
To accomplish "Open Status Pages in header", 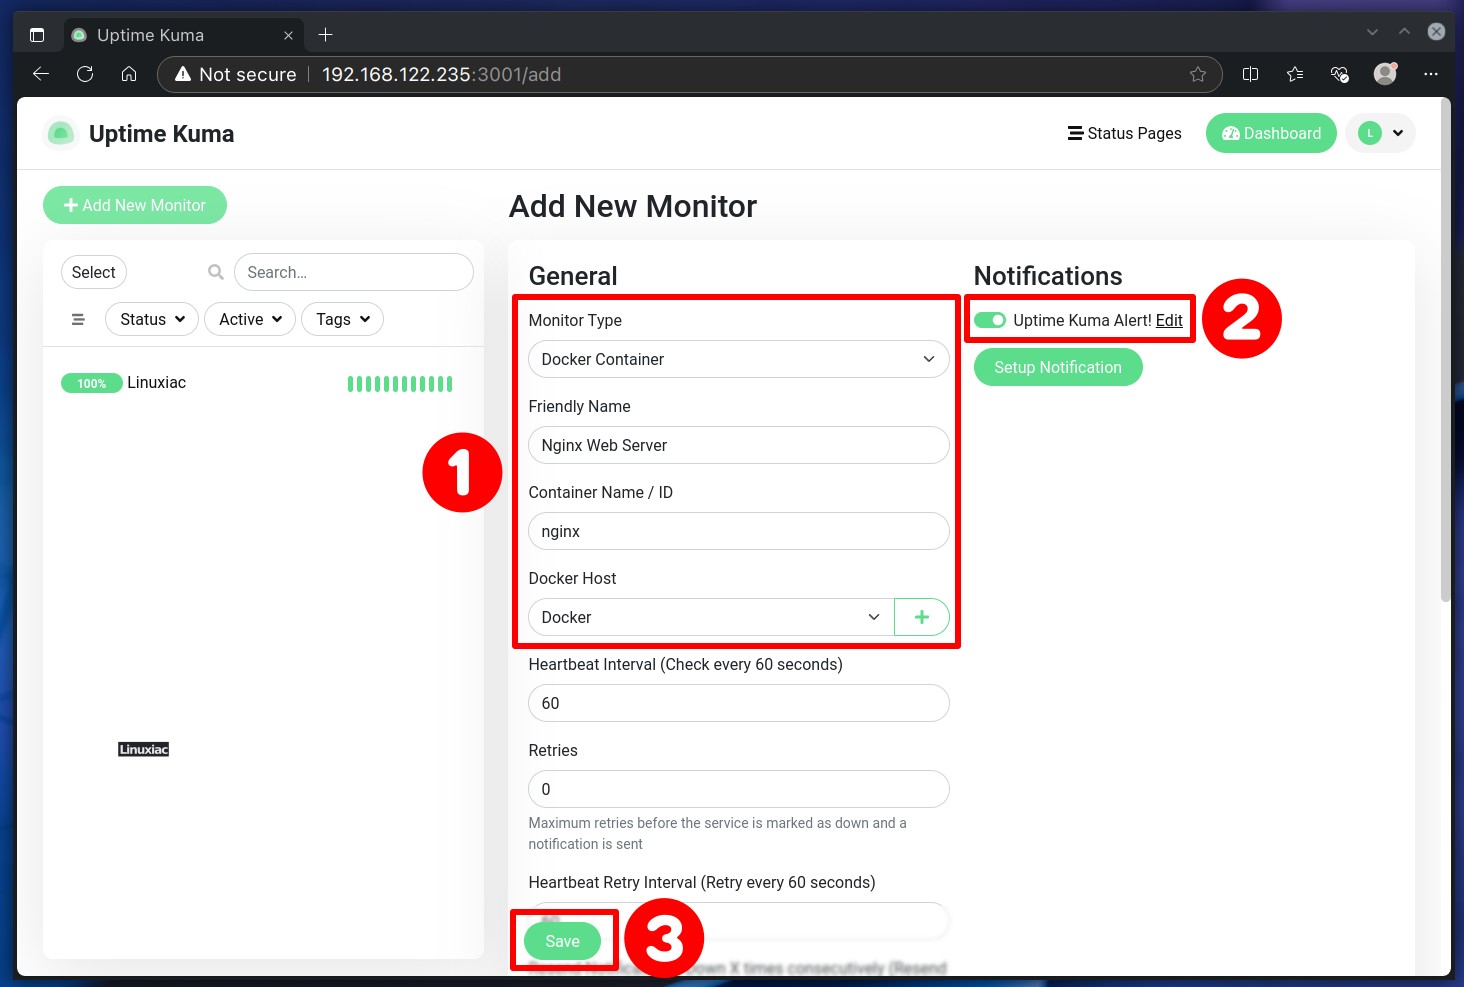I will (1124, 133).
